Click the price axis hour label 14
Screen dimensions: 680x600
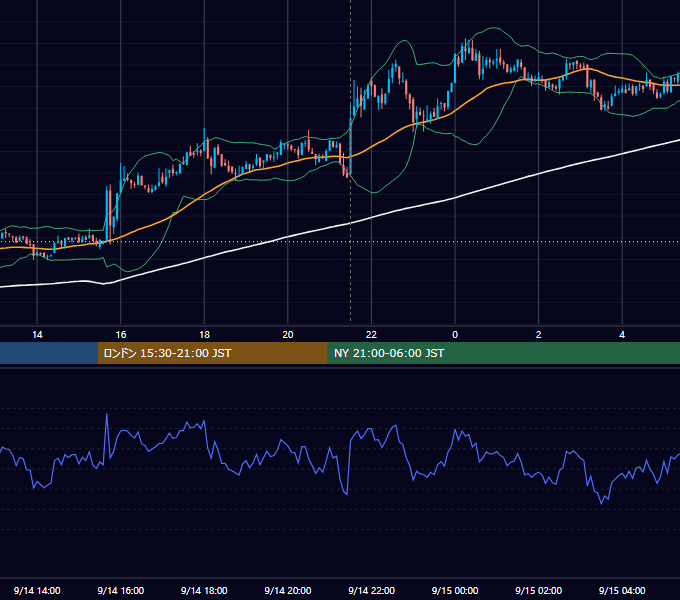pos(37,335)
